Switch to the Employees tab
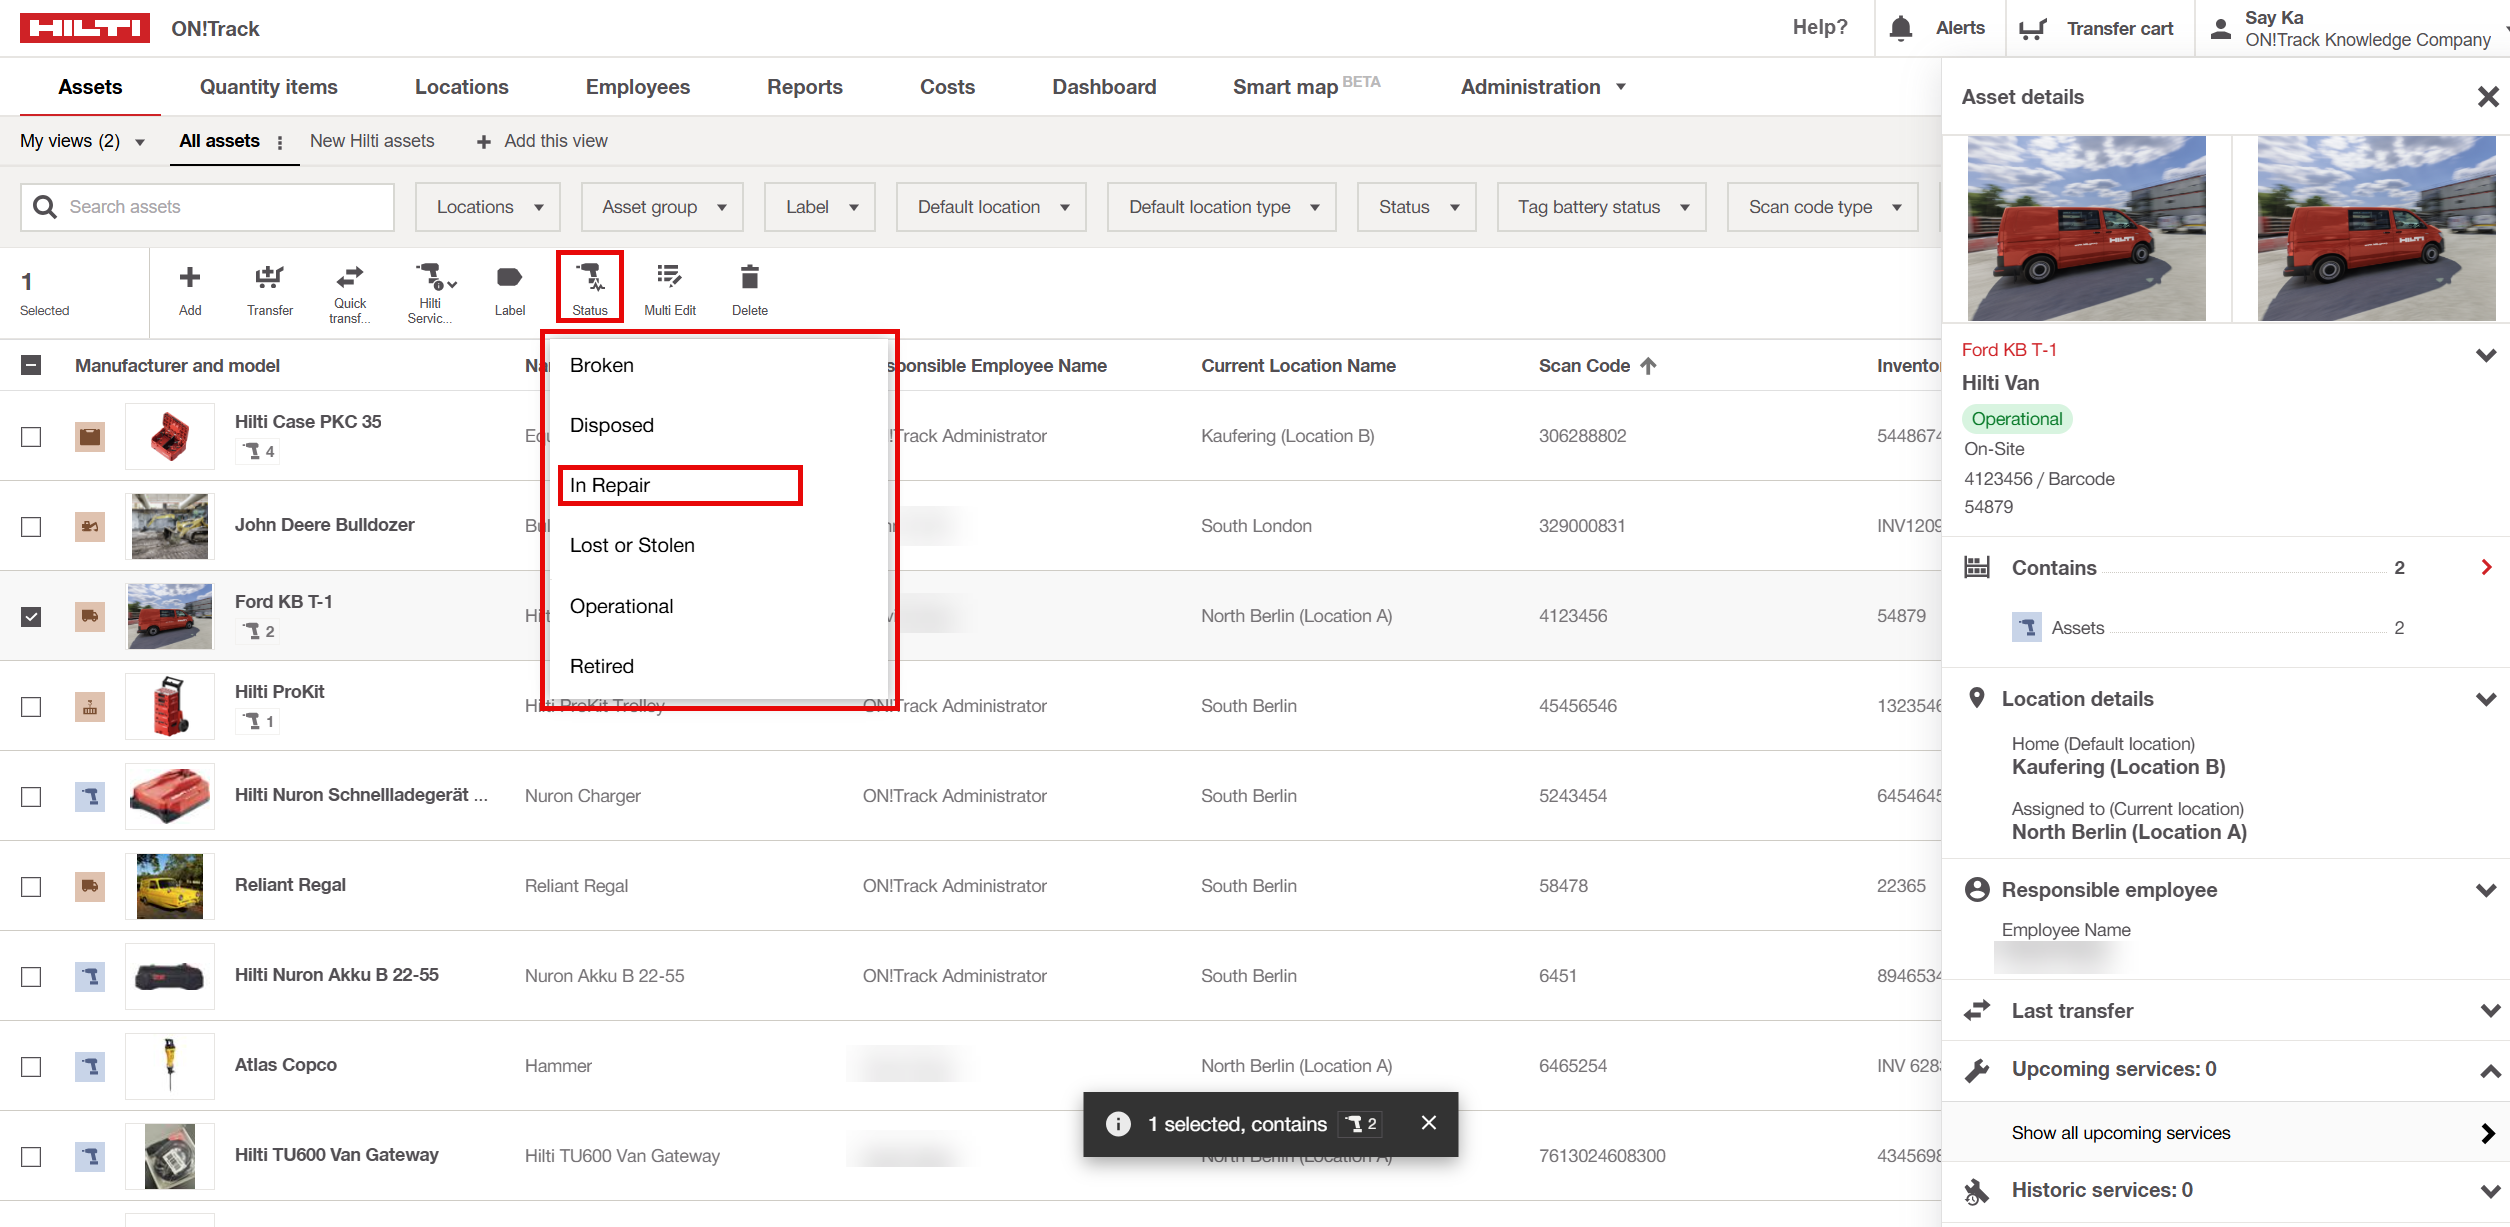Viewport: 2510px width, 1227px height. pos(637,87)
